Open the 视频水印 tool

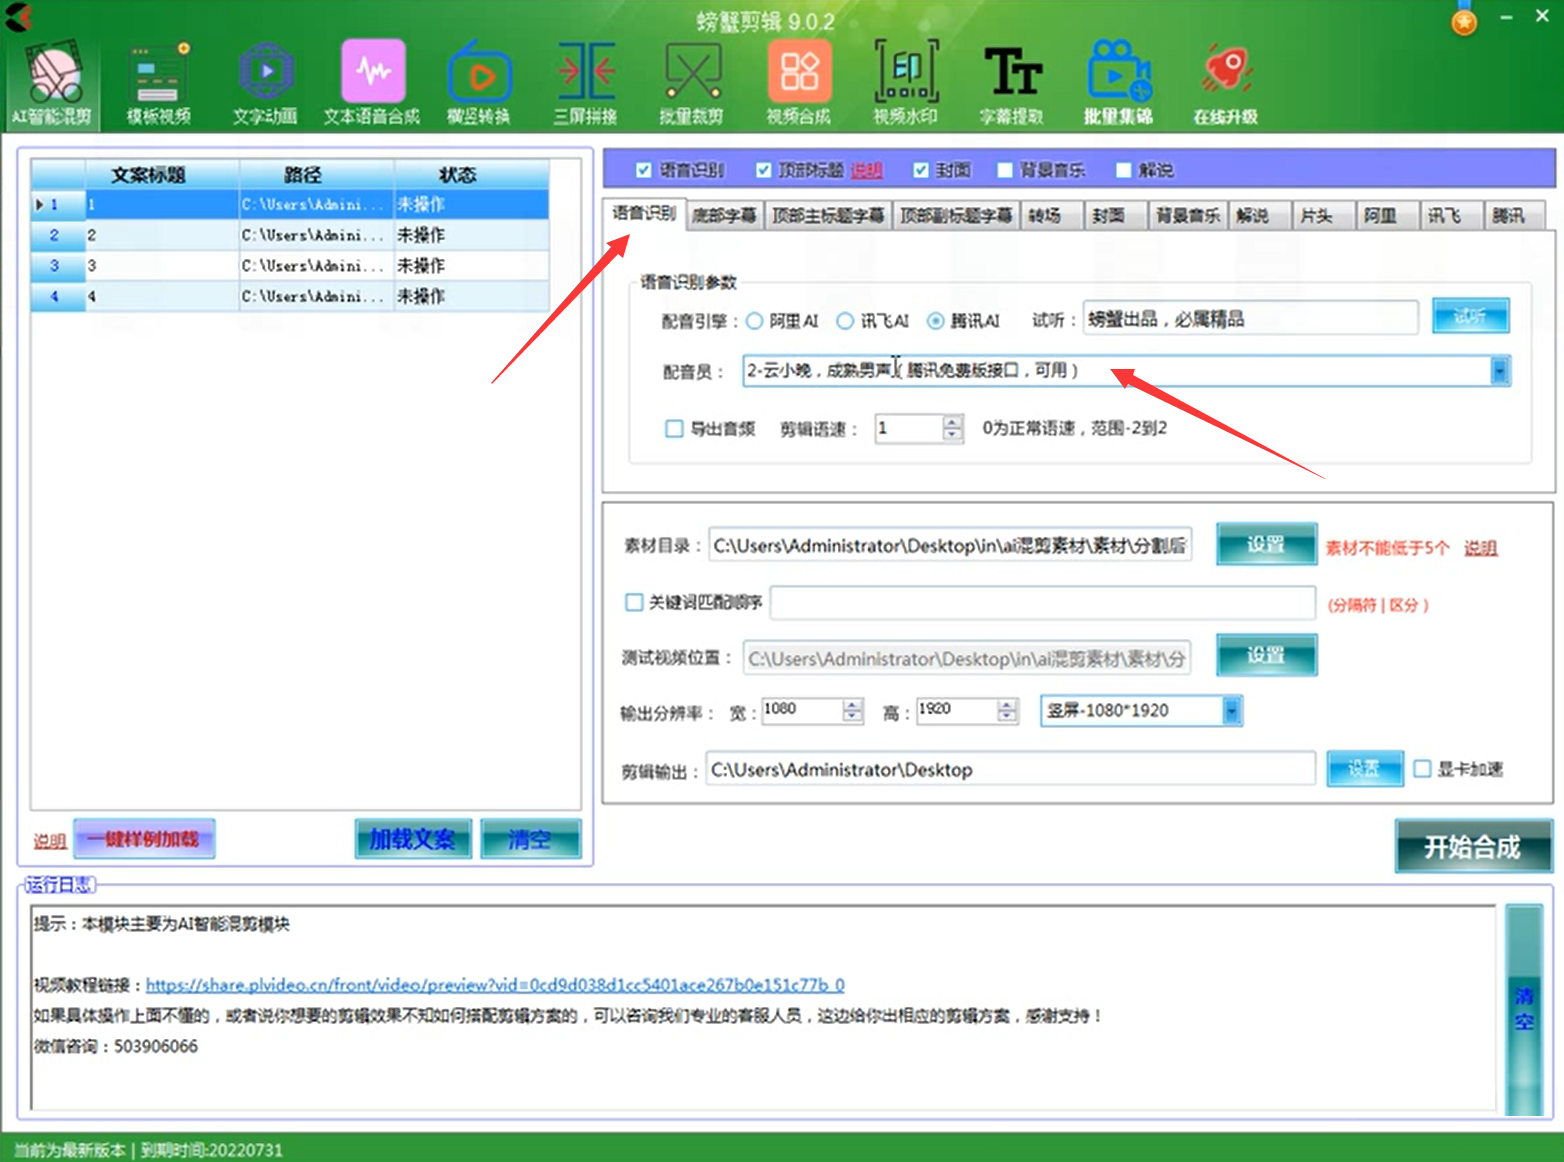pyautogui.click(x=906, y=84)
